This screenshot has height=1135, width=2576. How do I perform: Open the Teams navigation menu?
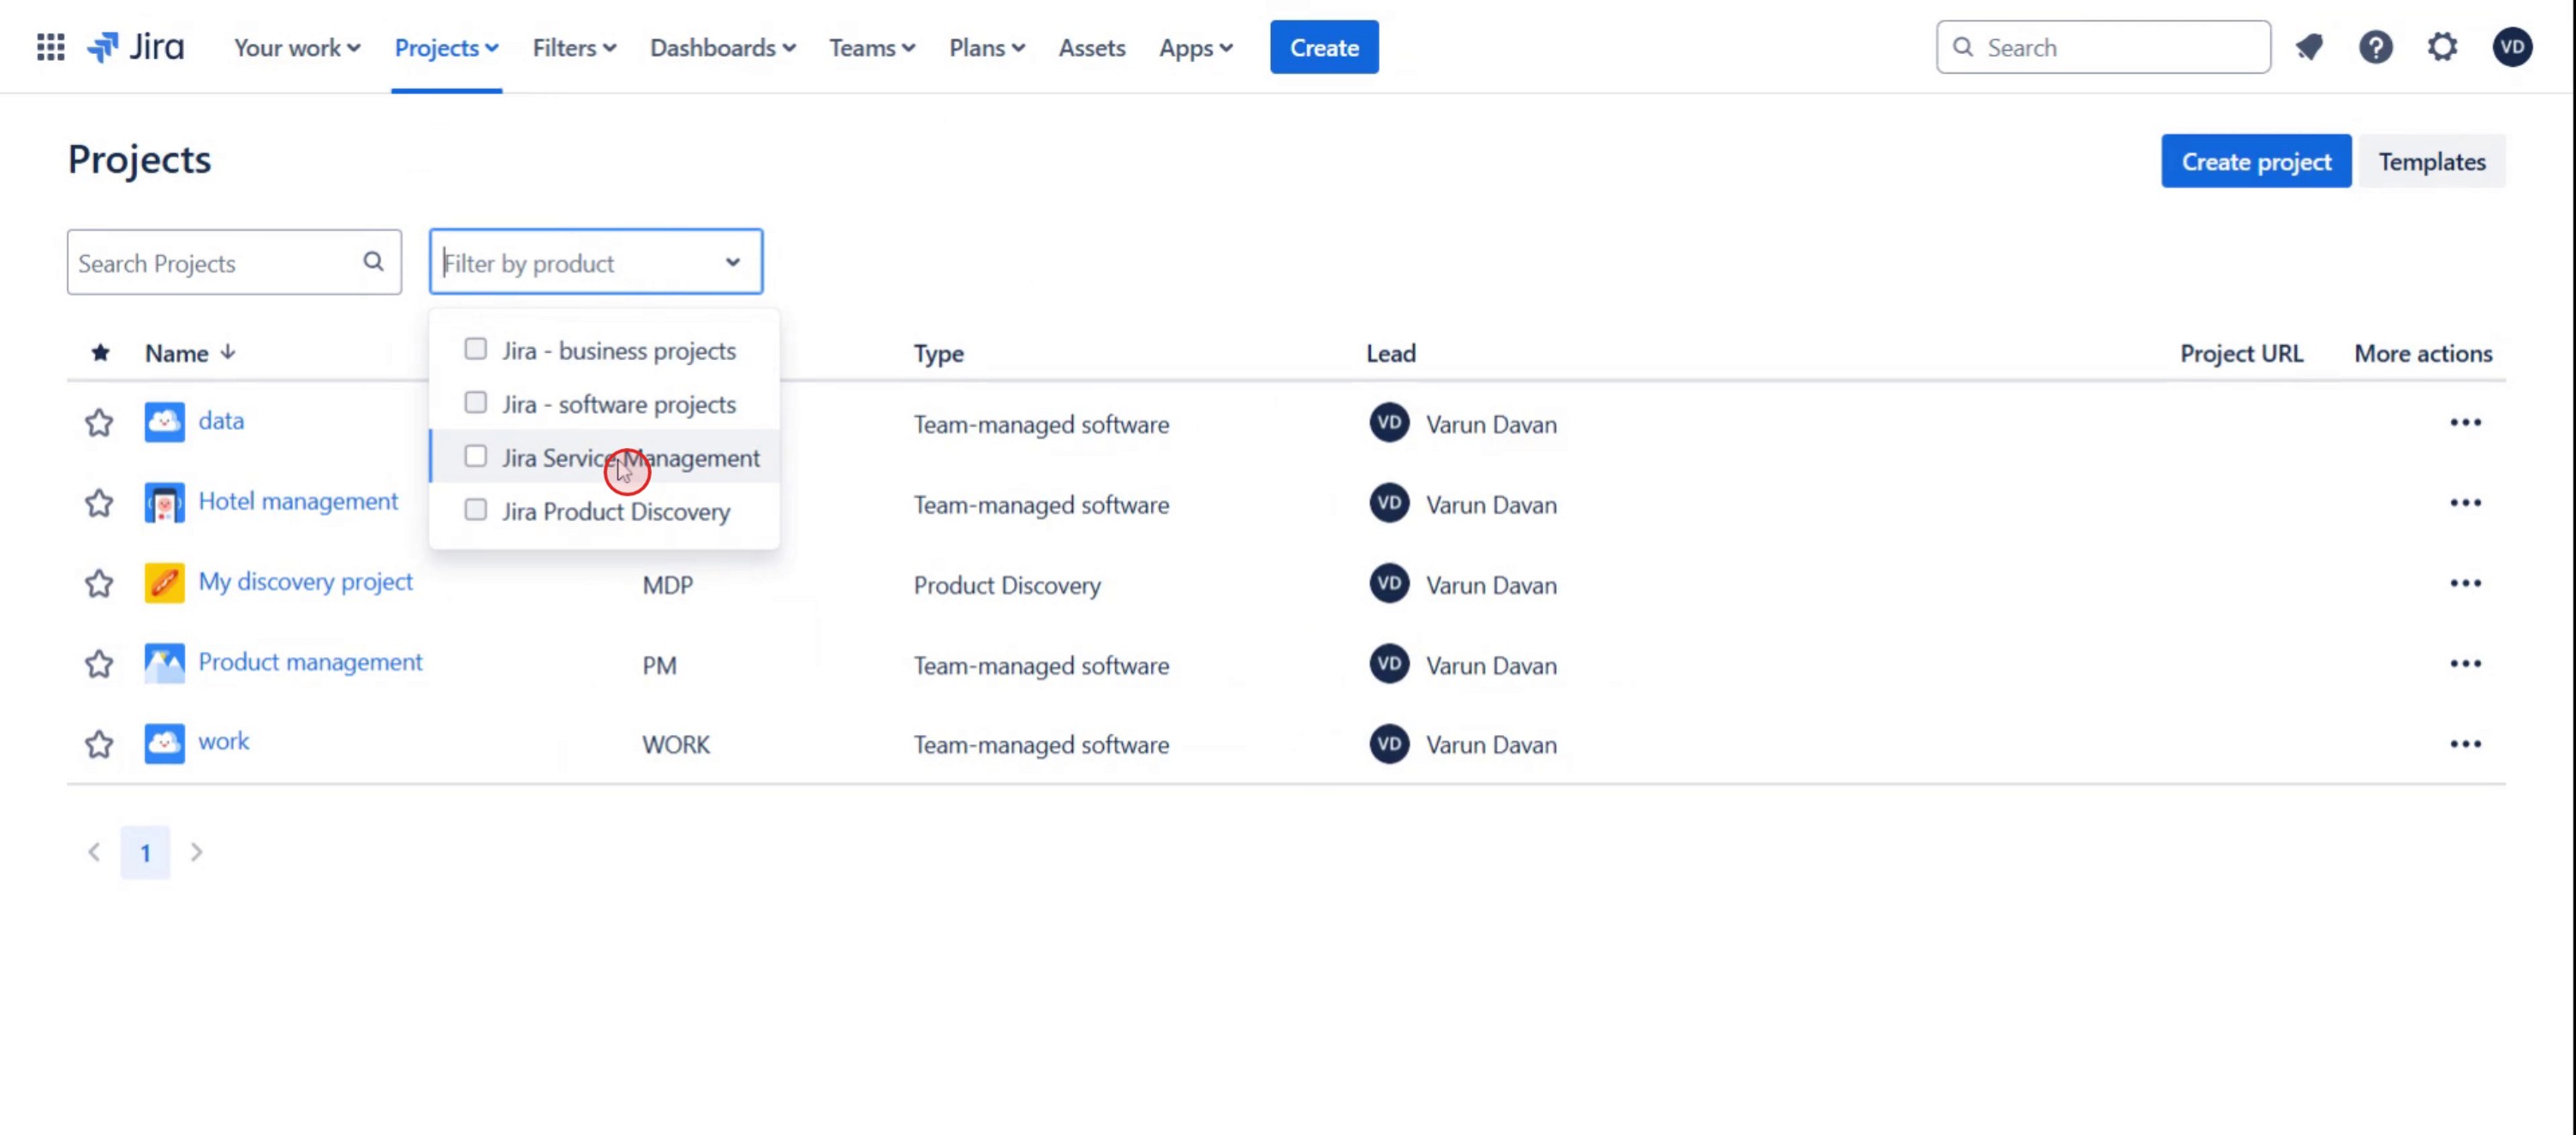[871, 48]
